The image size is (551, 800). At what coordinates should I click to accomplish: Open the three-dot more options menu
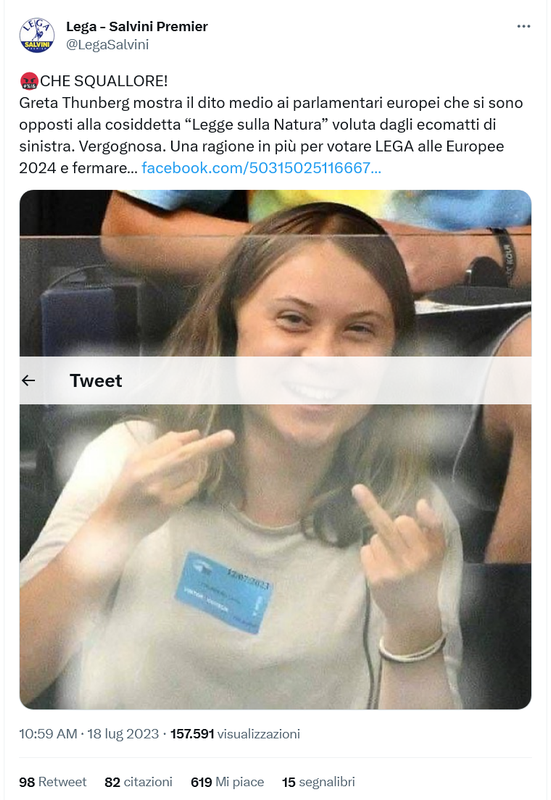[x=523, y=26]
